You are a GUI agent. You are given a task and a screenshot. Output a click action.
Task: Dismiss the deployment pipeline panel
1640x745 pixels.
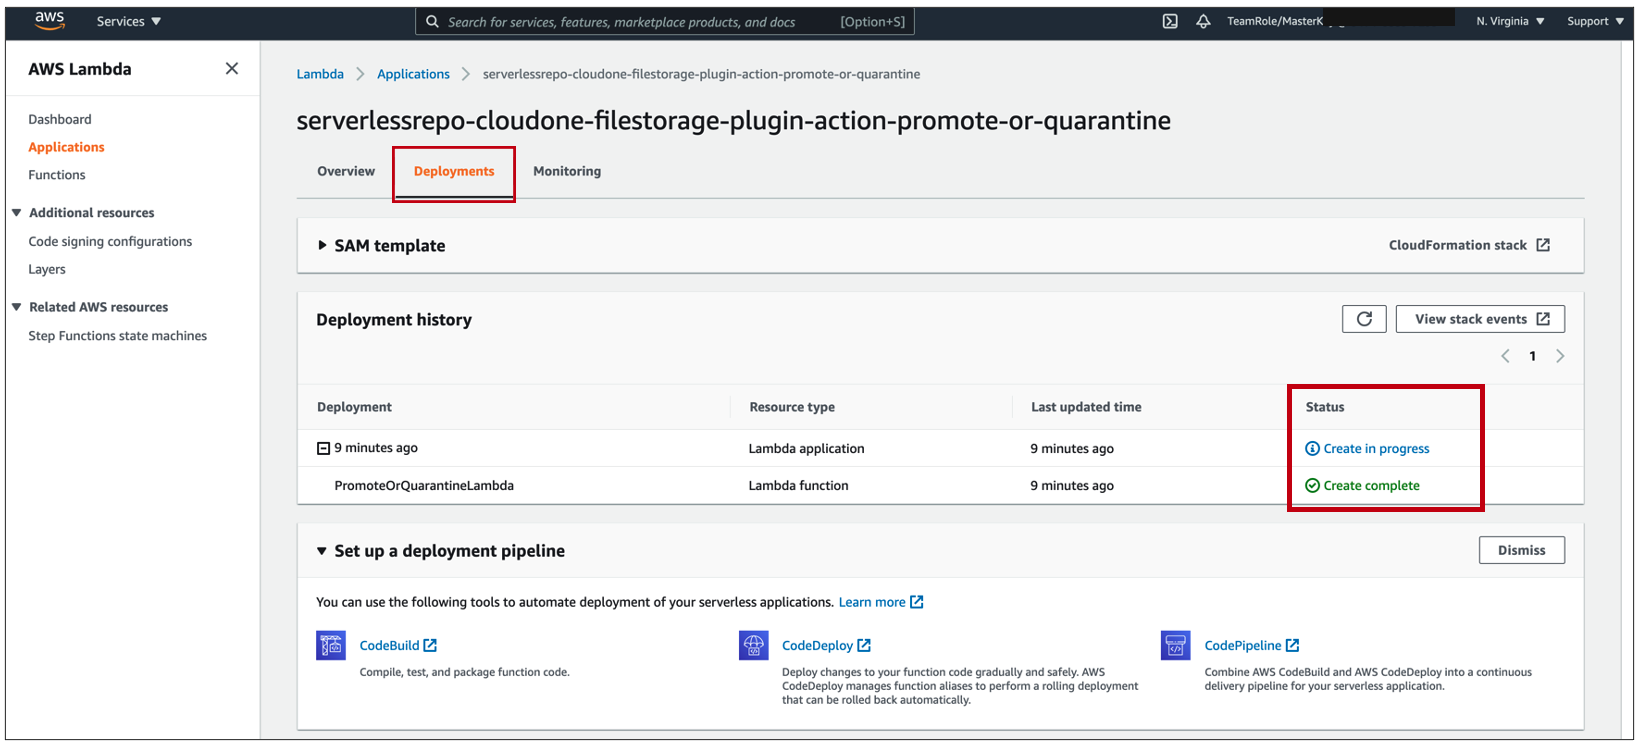point(1522,550)
